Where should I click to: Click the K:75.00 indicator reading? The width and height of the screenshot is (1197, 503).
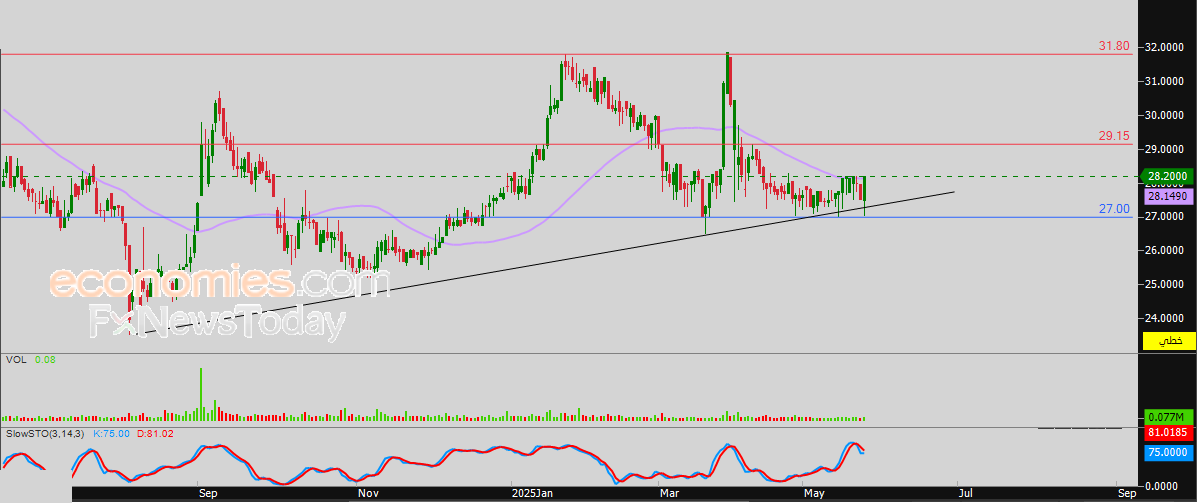tap(111, 434)
